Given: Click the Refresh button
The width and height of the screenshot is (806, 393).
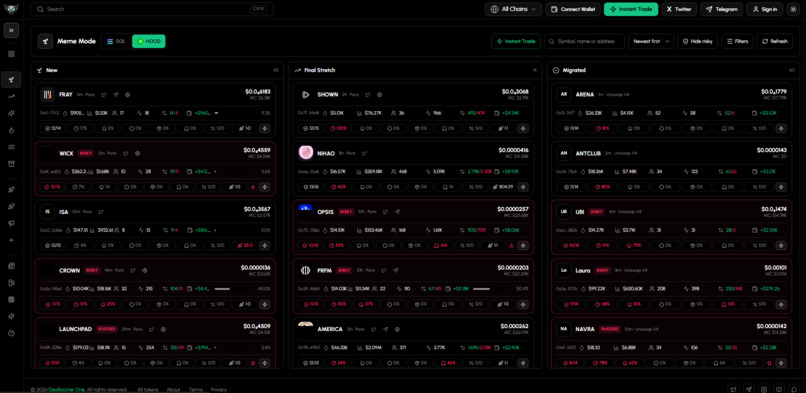Looking at the screenshot, I should [775, 41].
